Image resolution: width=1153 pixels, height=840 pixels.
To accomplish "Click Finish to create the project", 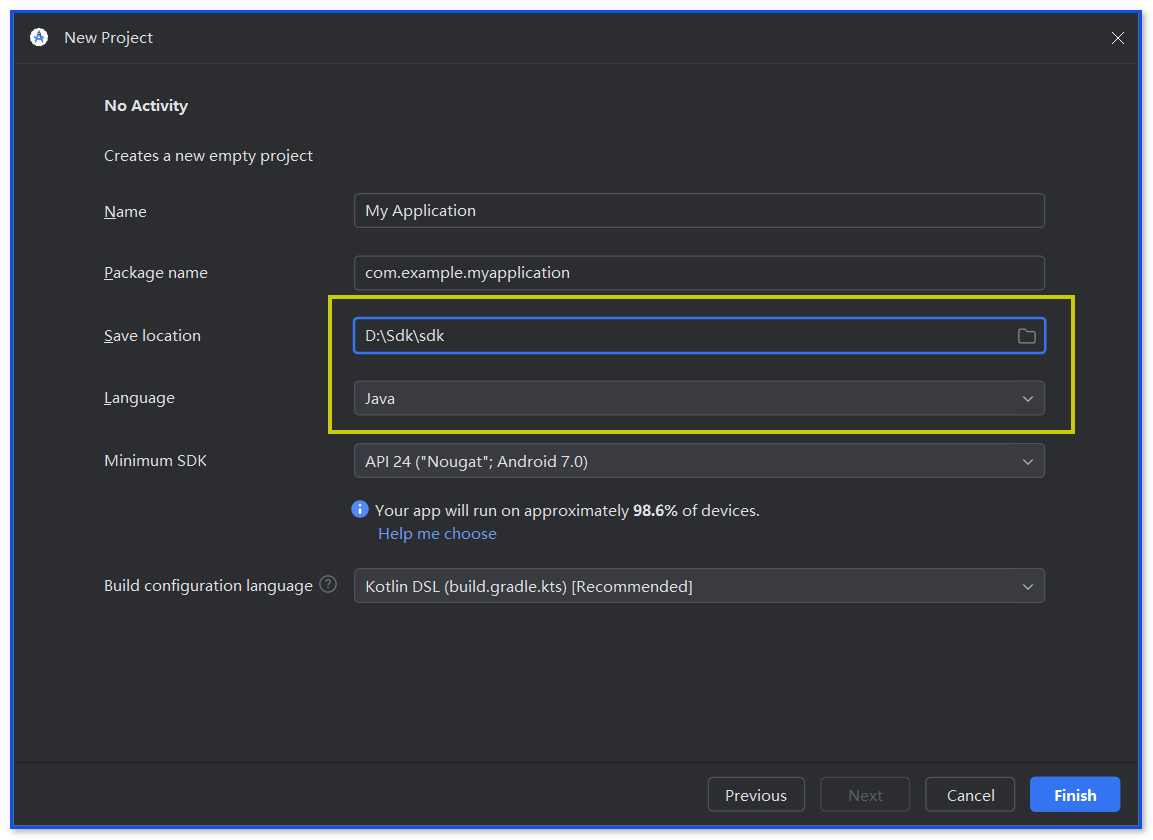I will click(1074, 795).
